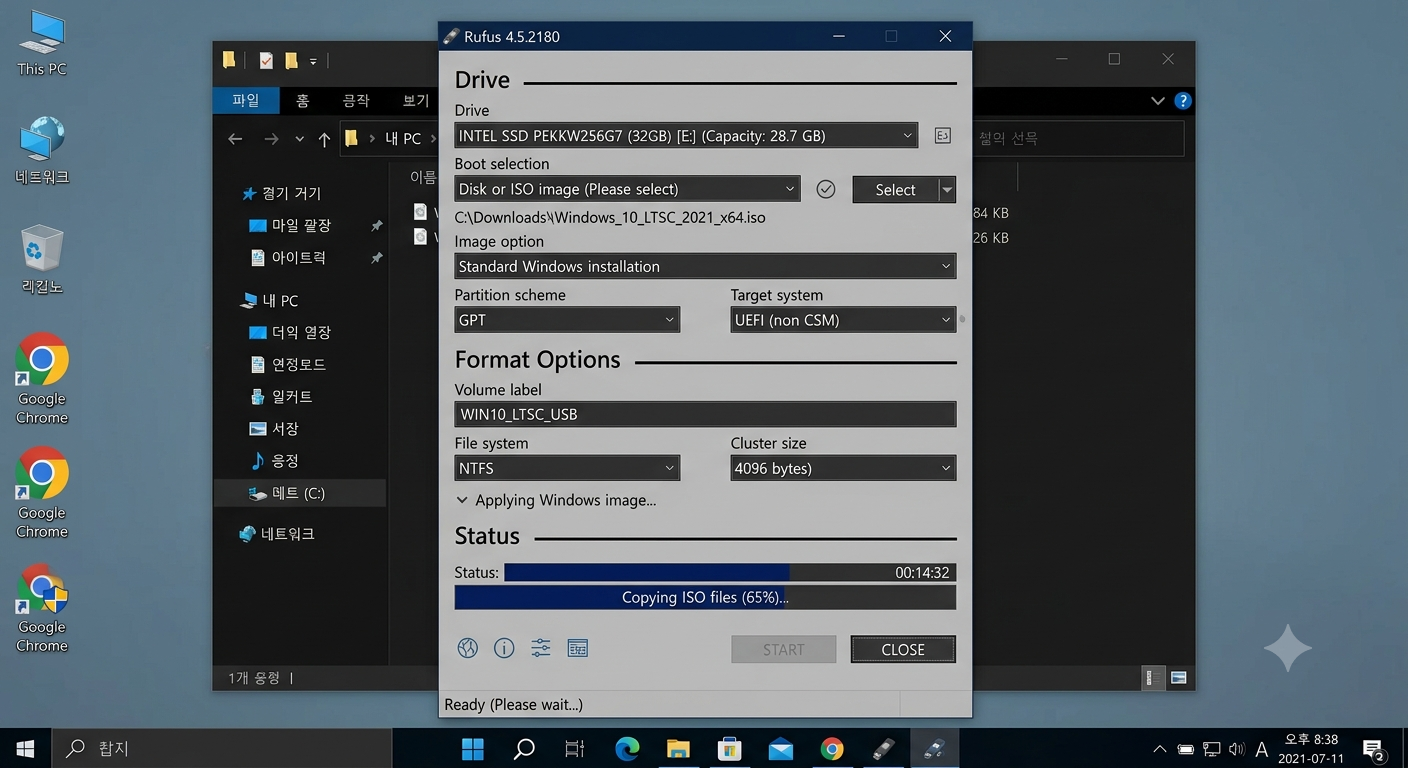Show the Rufus log icon
1408x768 pixels.
pos(577,649)
